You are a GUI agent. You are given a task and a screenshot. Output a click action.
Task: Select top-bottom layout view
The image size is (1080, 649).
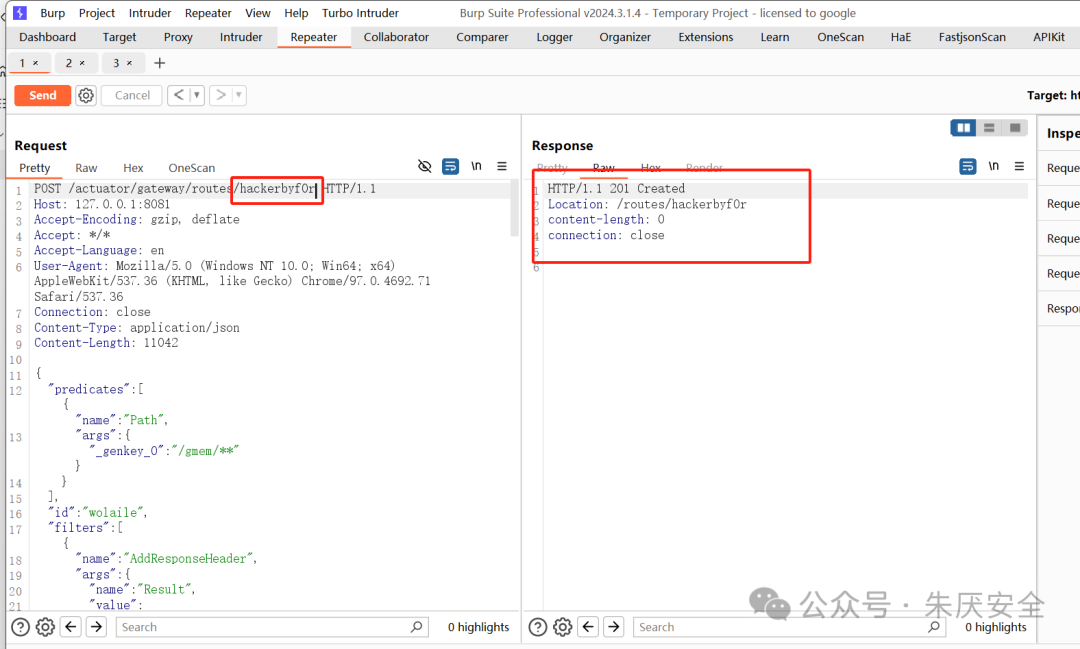989,127
